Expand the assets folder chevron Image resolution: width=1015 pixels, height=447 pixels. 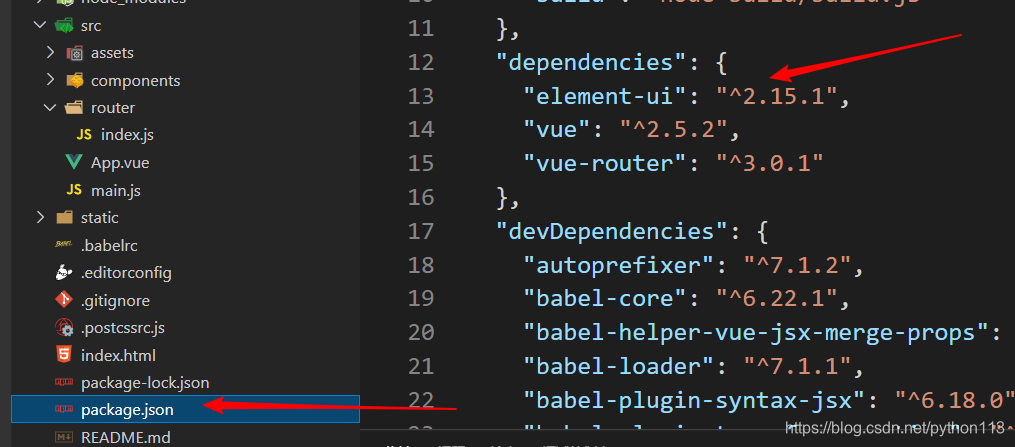50,52
